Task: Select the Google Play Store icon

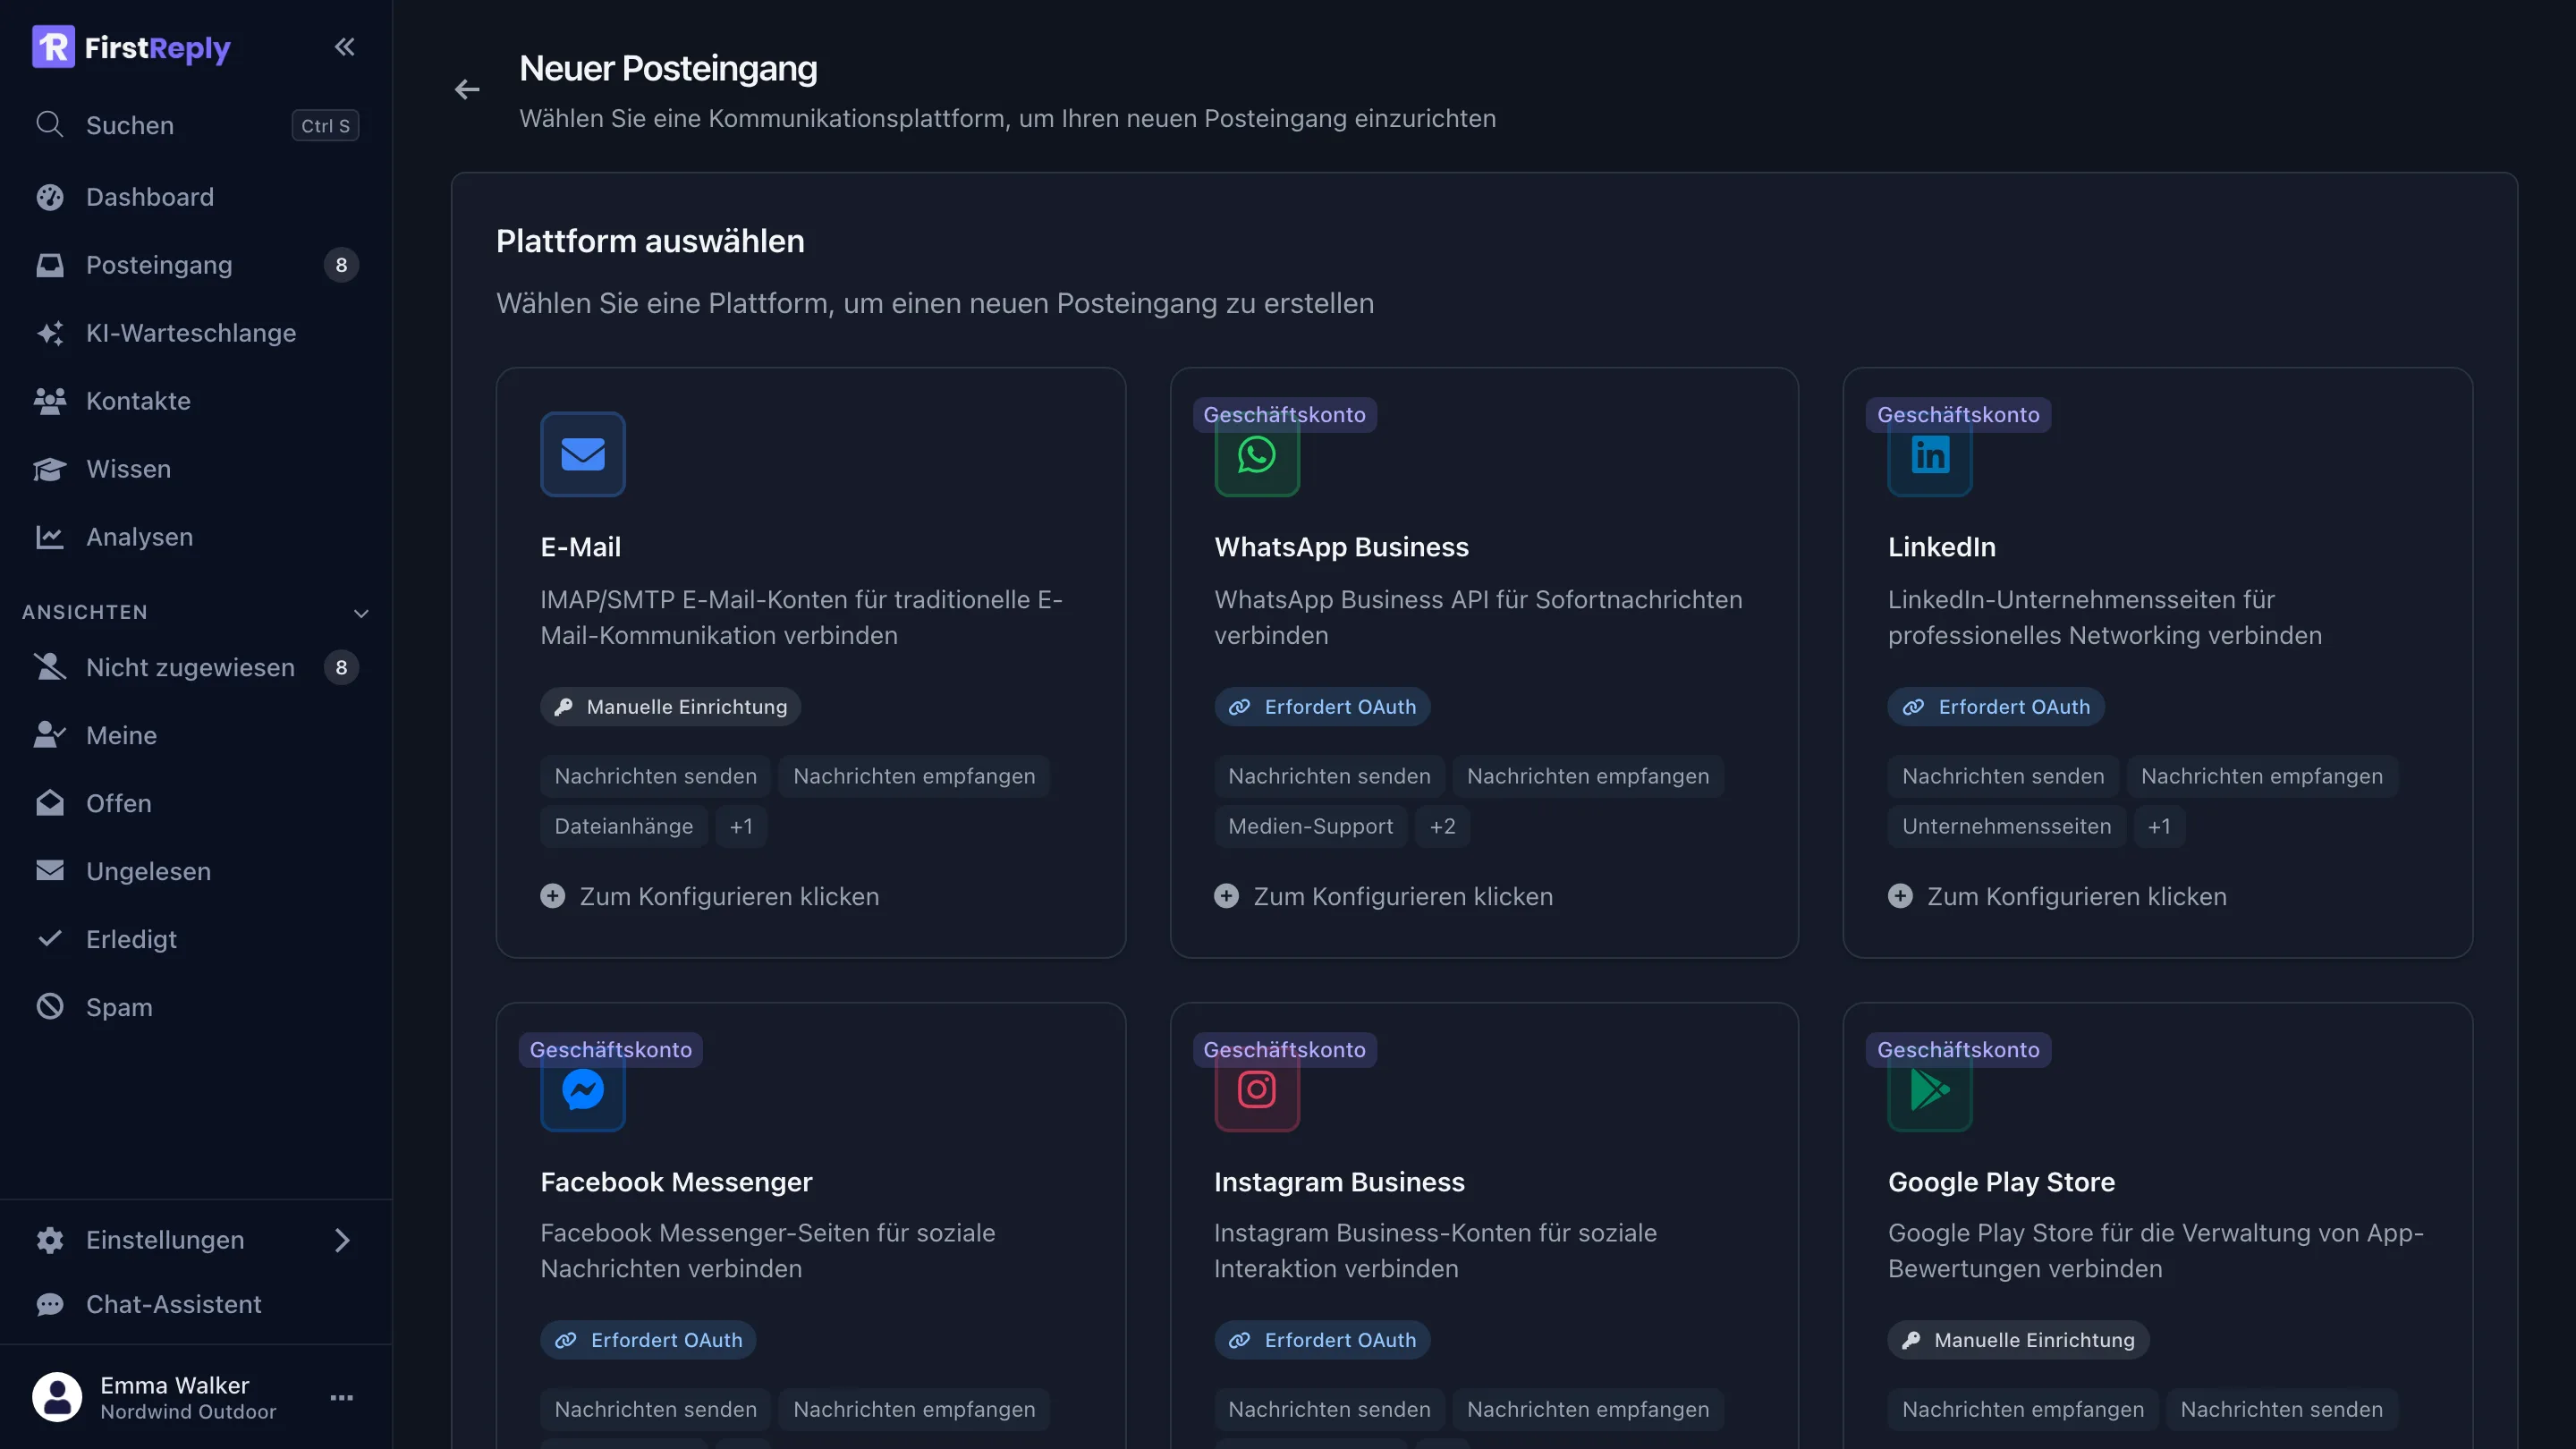Action: [x=1930, y=1090]
